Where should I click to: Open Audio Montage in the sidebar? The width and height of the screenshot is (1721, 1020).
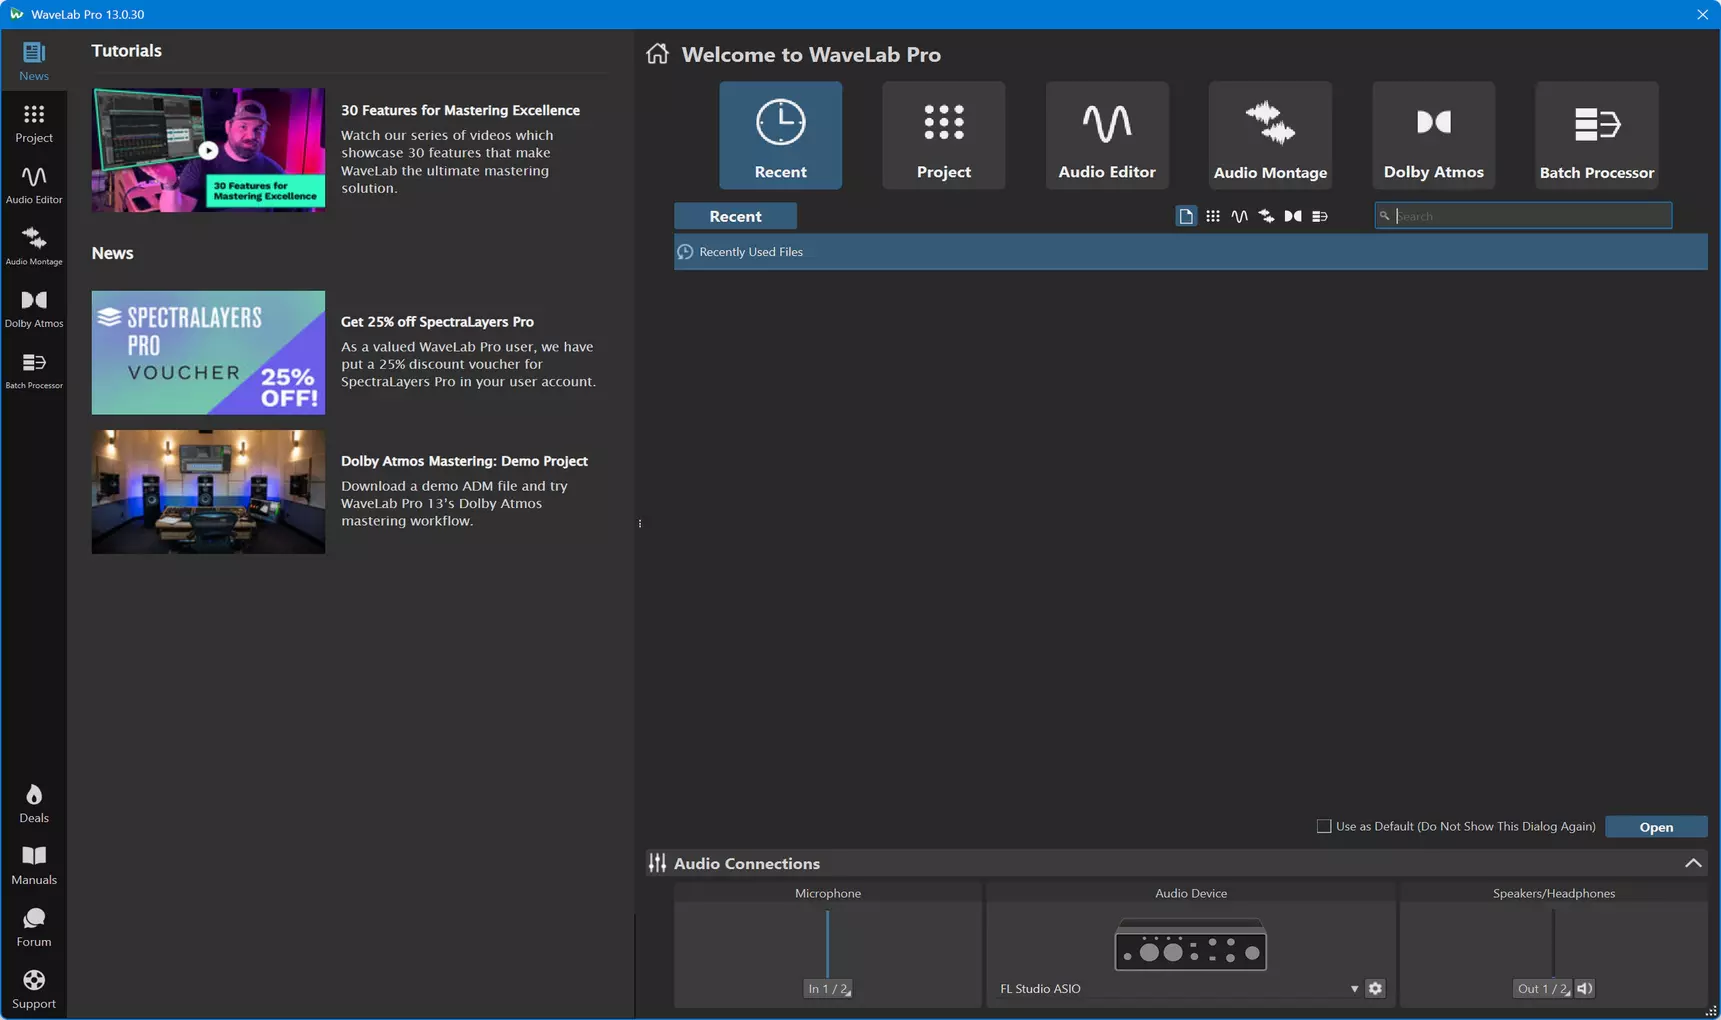click(34, 246)
